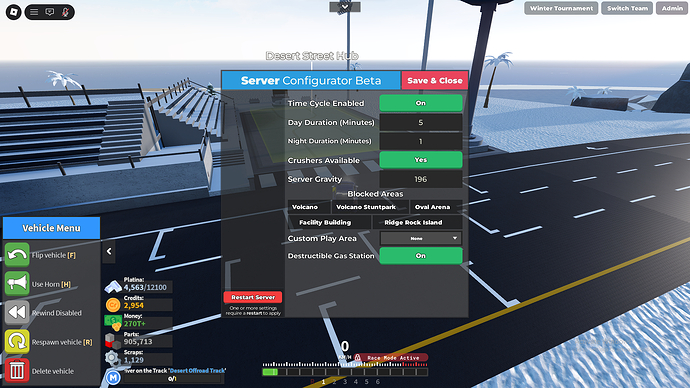The height and width of the screenshot is (388, 690).
Task: Toggle Oval Arena blocked area
Action: point(436,207)
